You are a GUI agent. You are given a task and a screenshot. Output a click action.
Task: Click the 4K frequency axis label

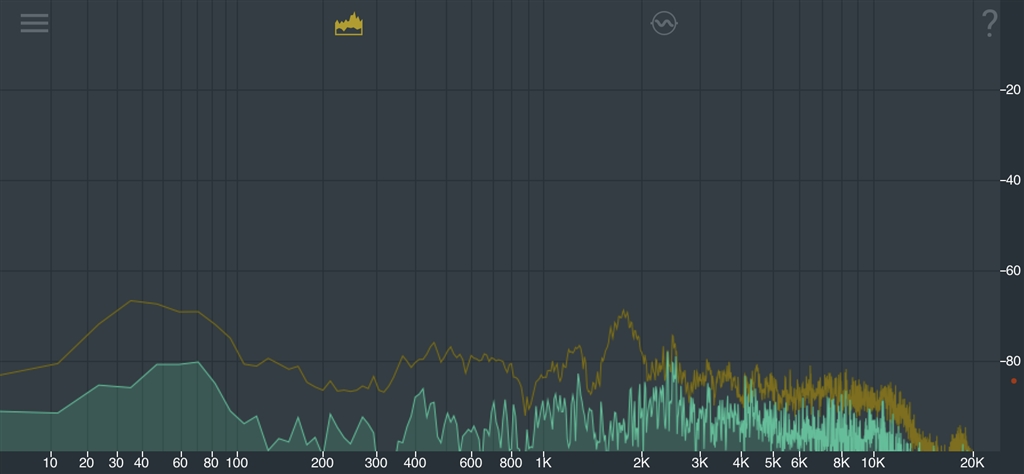741,463
